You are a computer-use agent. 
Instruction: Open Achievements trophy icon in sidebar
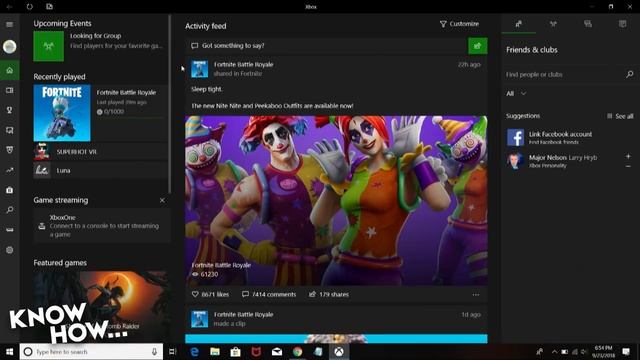coord(9,110)
